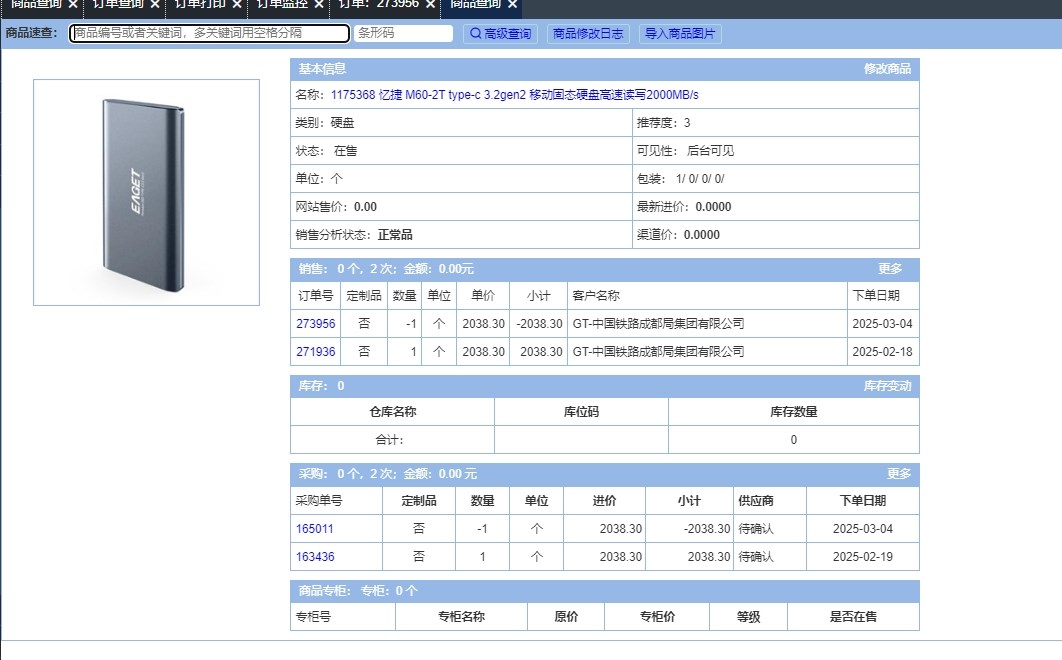Open sales order 271936

(316, 352)
